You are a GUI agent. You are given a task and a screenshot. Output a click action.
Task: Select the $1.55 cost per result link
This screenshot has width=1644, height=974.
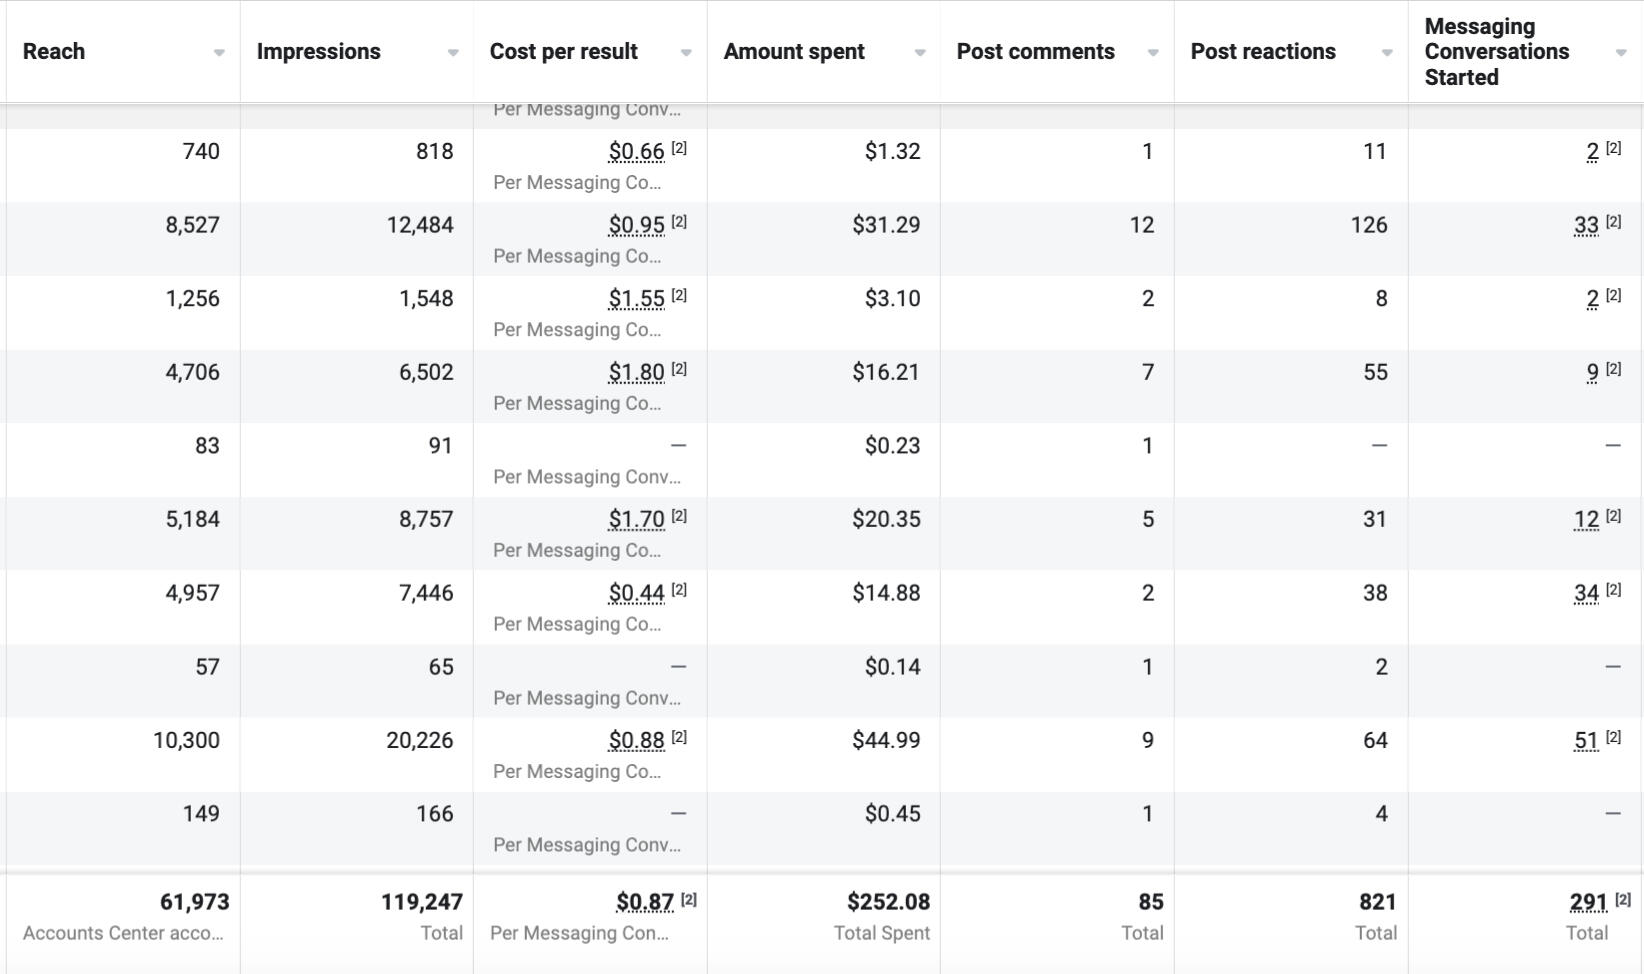tap(636, 299)
